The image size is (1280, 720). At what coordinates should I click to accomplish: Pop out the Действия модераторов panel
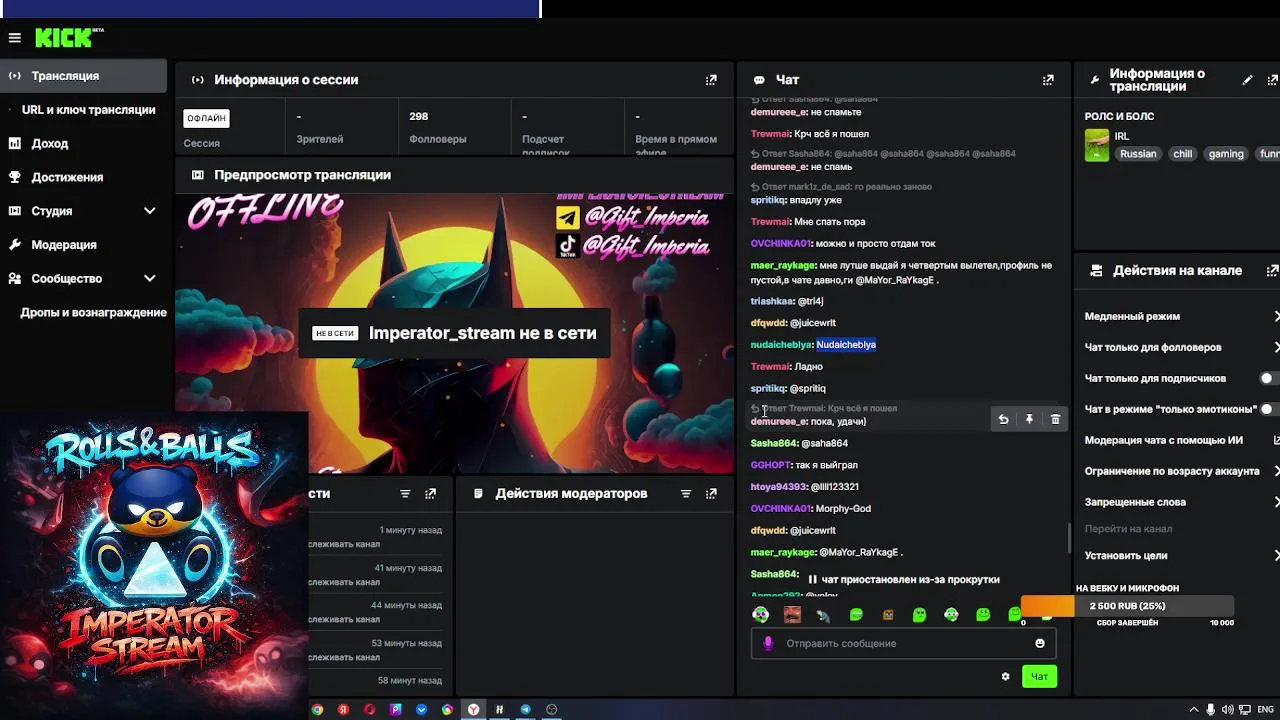click(711, 494)
